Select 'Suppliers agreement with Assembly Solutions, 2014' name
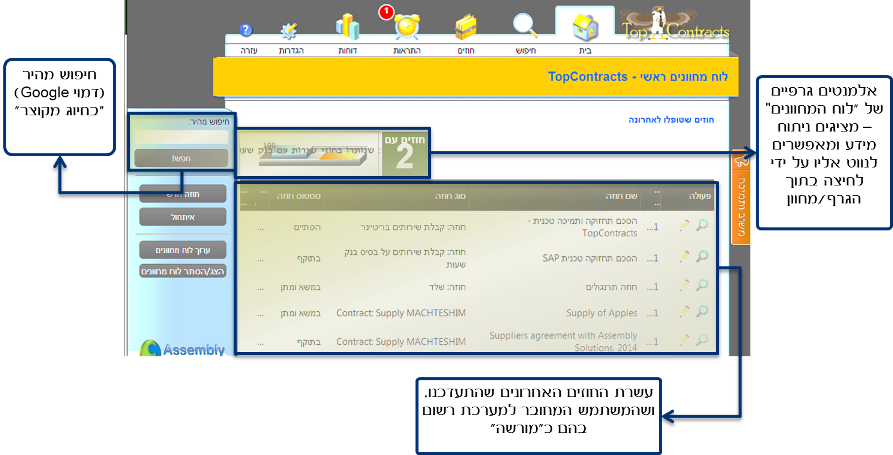Viewport: 893px width, 455px height. click(x=563, y=342)
